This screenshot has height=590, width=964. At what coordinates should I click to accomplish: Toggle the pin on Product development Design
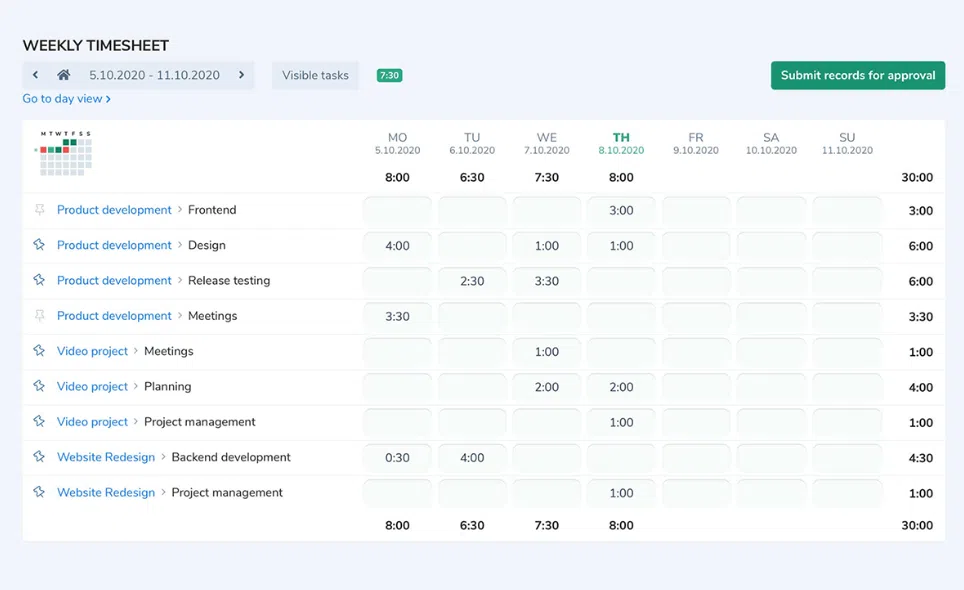click(40, 245)
